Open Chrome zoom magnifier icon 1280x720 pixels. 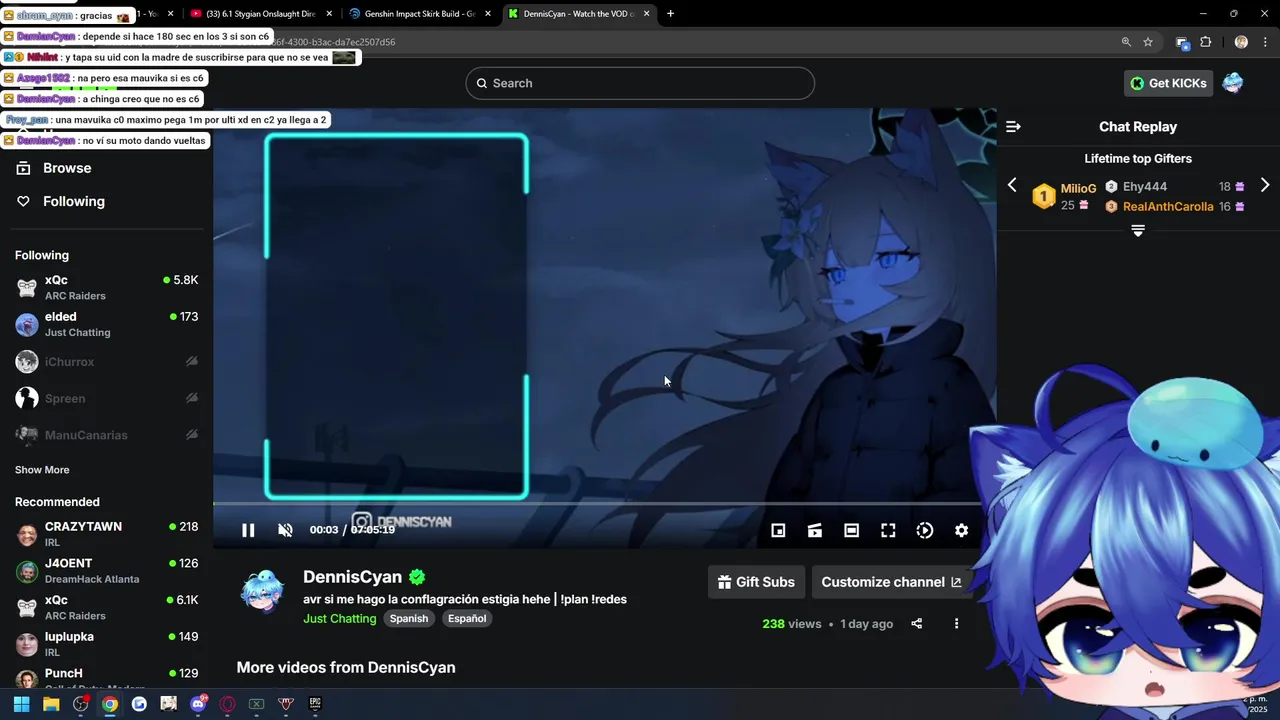pyautogui.click(x=1126, y=42)
